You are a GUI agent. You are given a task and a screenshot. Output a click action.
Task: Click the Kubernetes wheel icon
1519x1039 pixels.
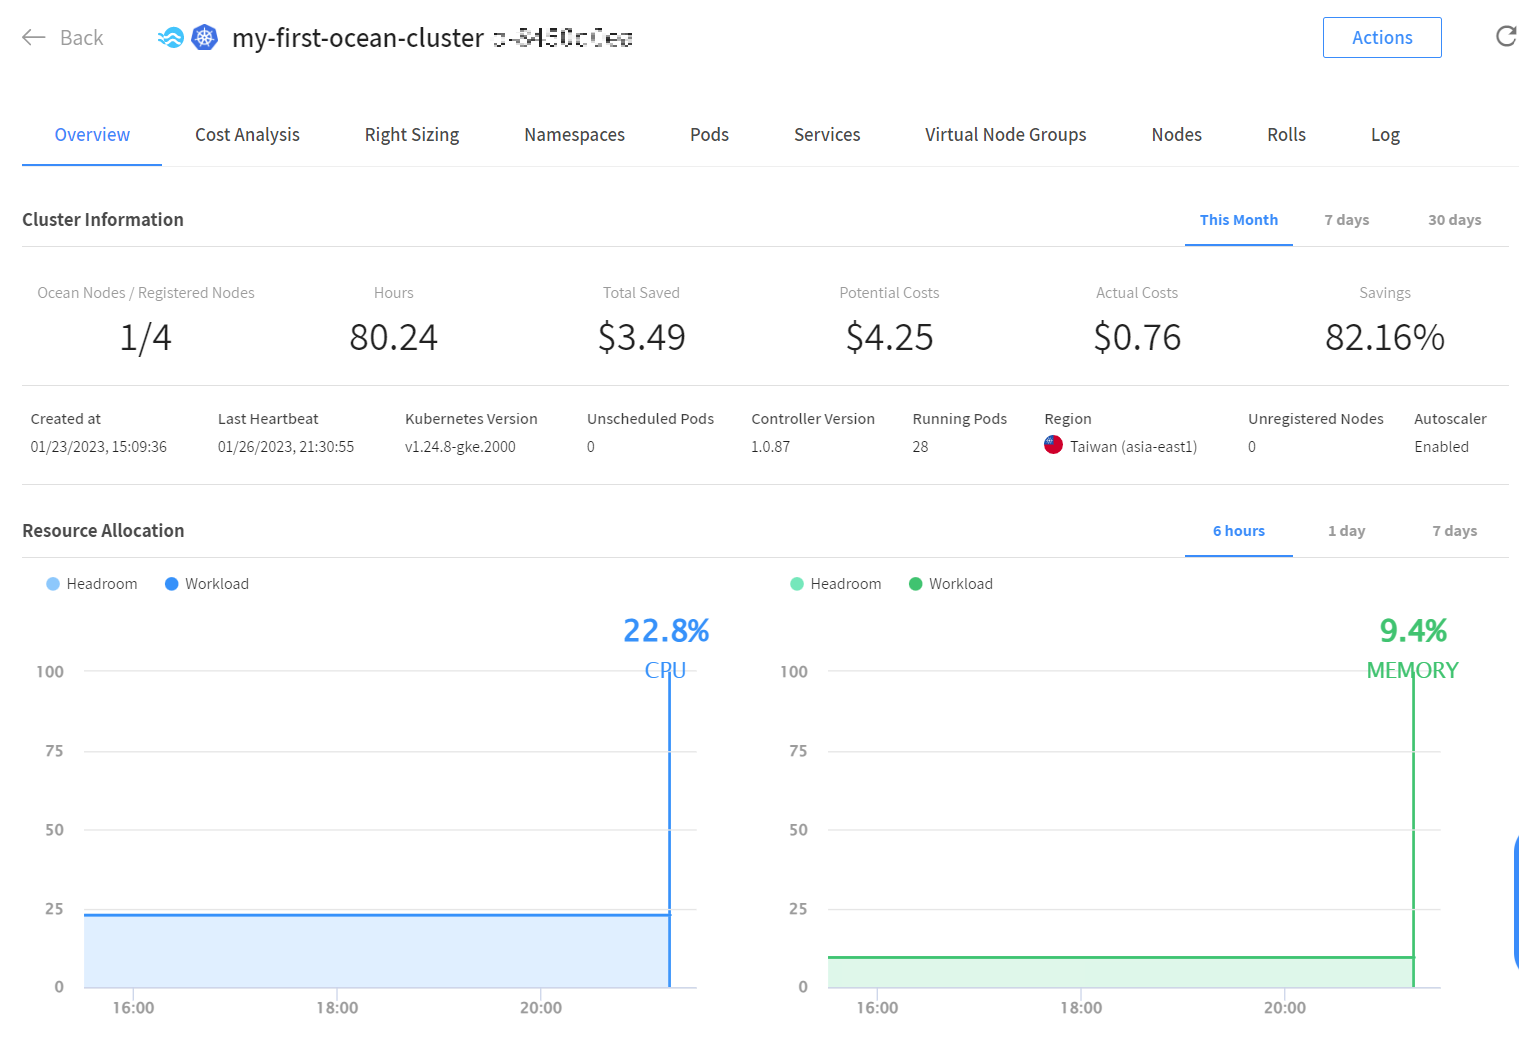pyautogui.click(x=205, y=38)
